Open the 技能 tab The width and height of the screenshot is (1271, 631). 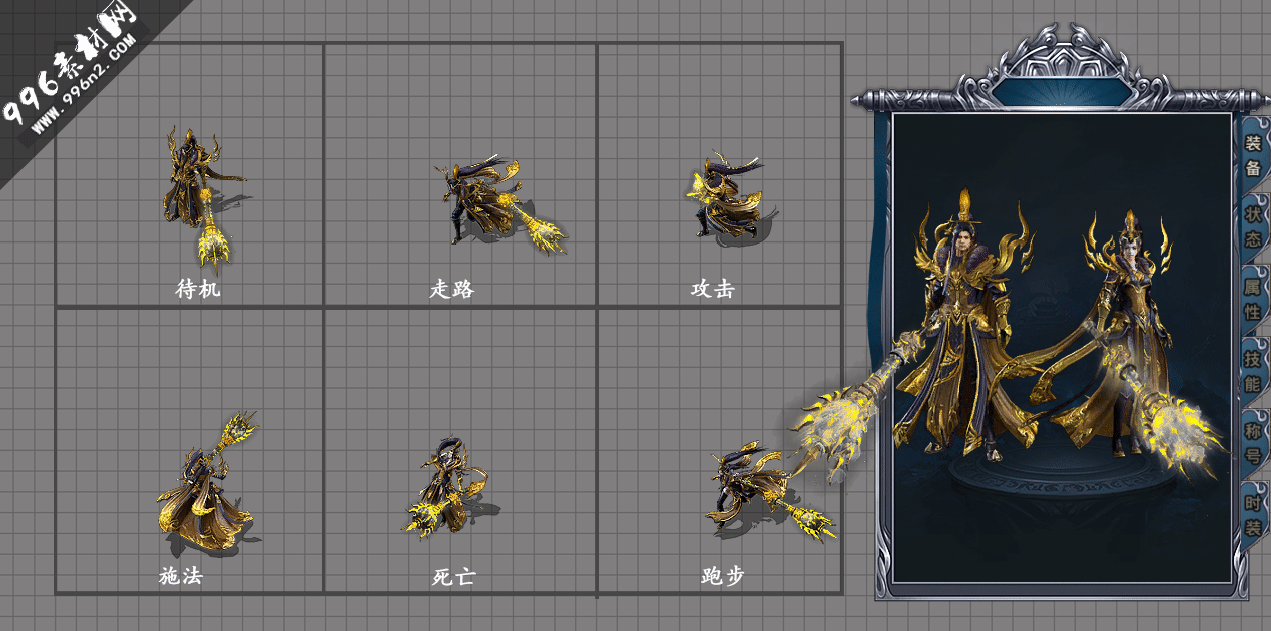[x=1253, y=371]
